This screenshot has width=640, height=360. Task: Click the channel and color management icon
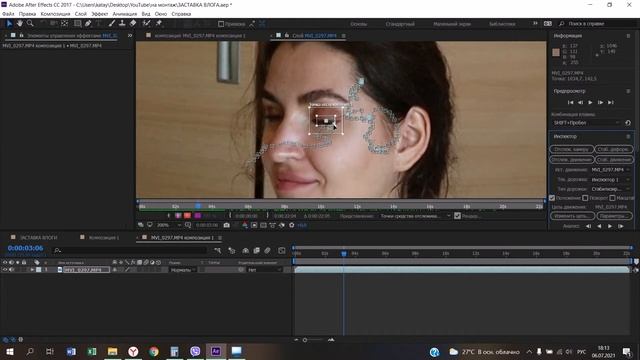tap(245, 225)
